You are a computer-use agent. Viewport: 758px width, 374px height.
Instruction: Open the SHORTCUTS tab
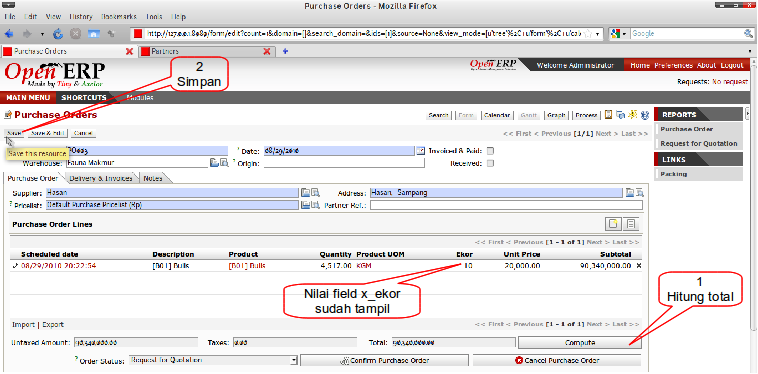pos(84,98)
